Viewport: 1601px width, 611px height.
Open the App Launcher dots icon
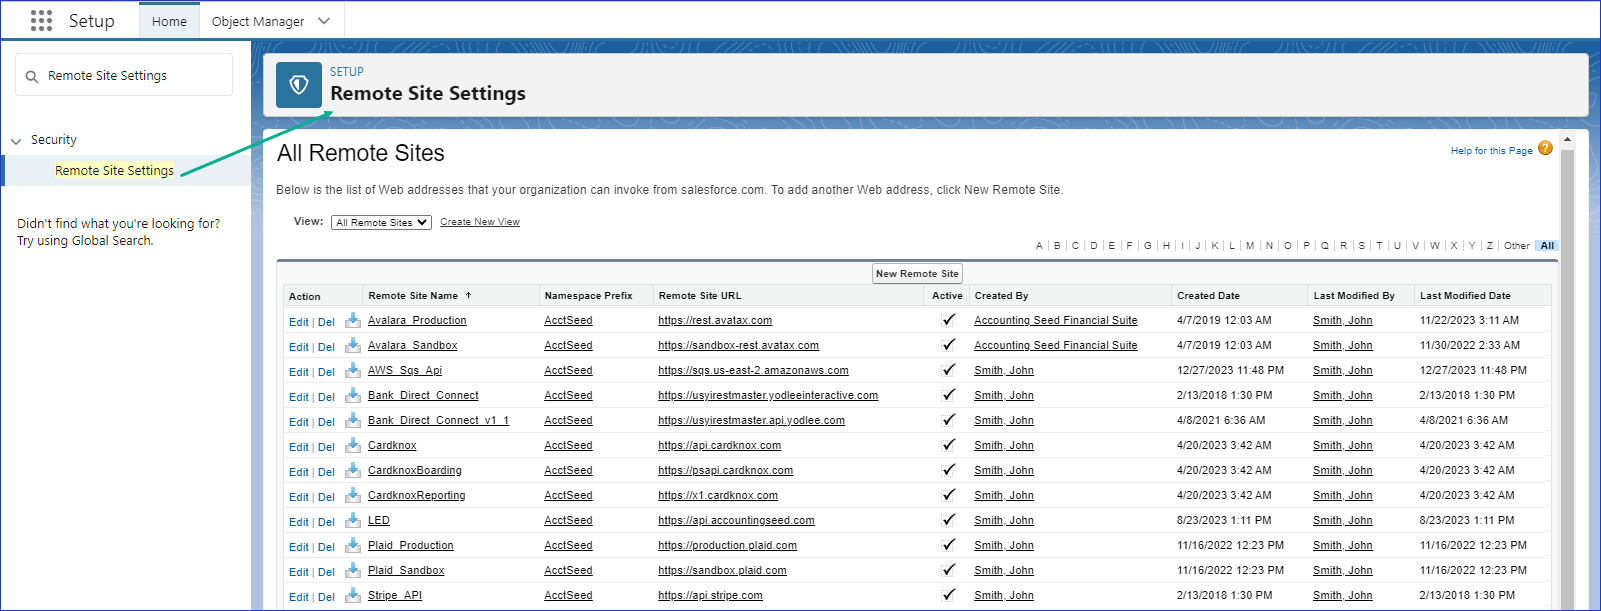(x=41, y=21)
